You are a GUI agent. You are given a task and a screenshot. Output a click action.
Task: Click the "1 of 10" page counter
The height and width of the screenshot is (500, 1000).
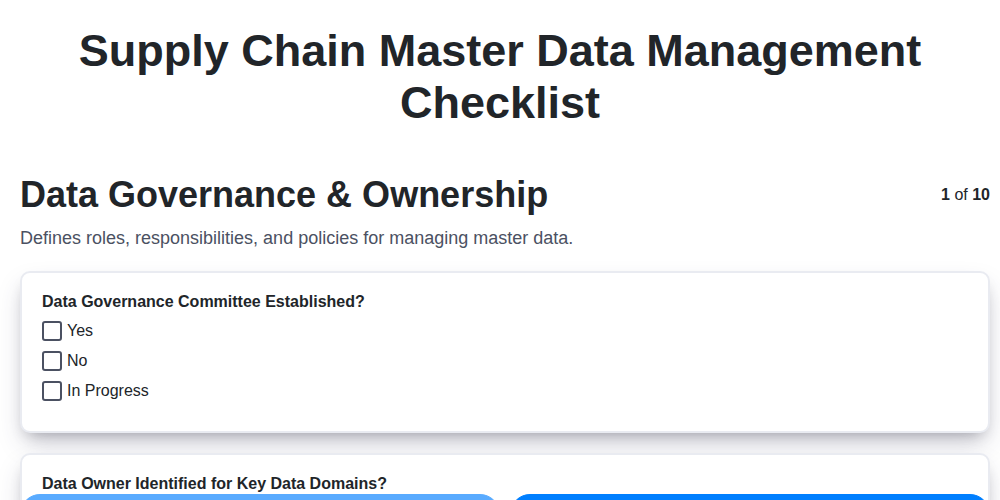click(965, 195)
